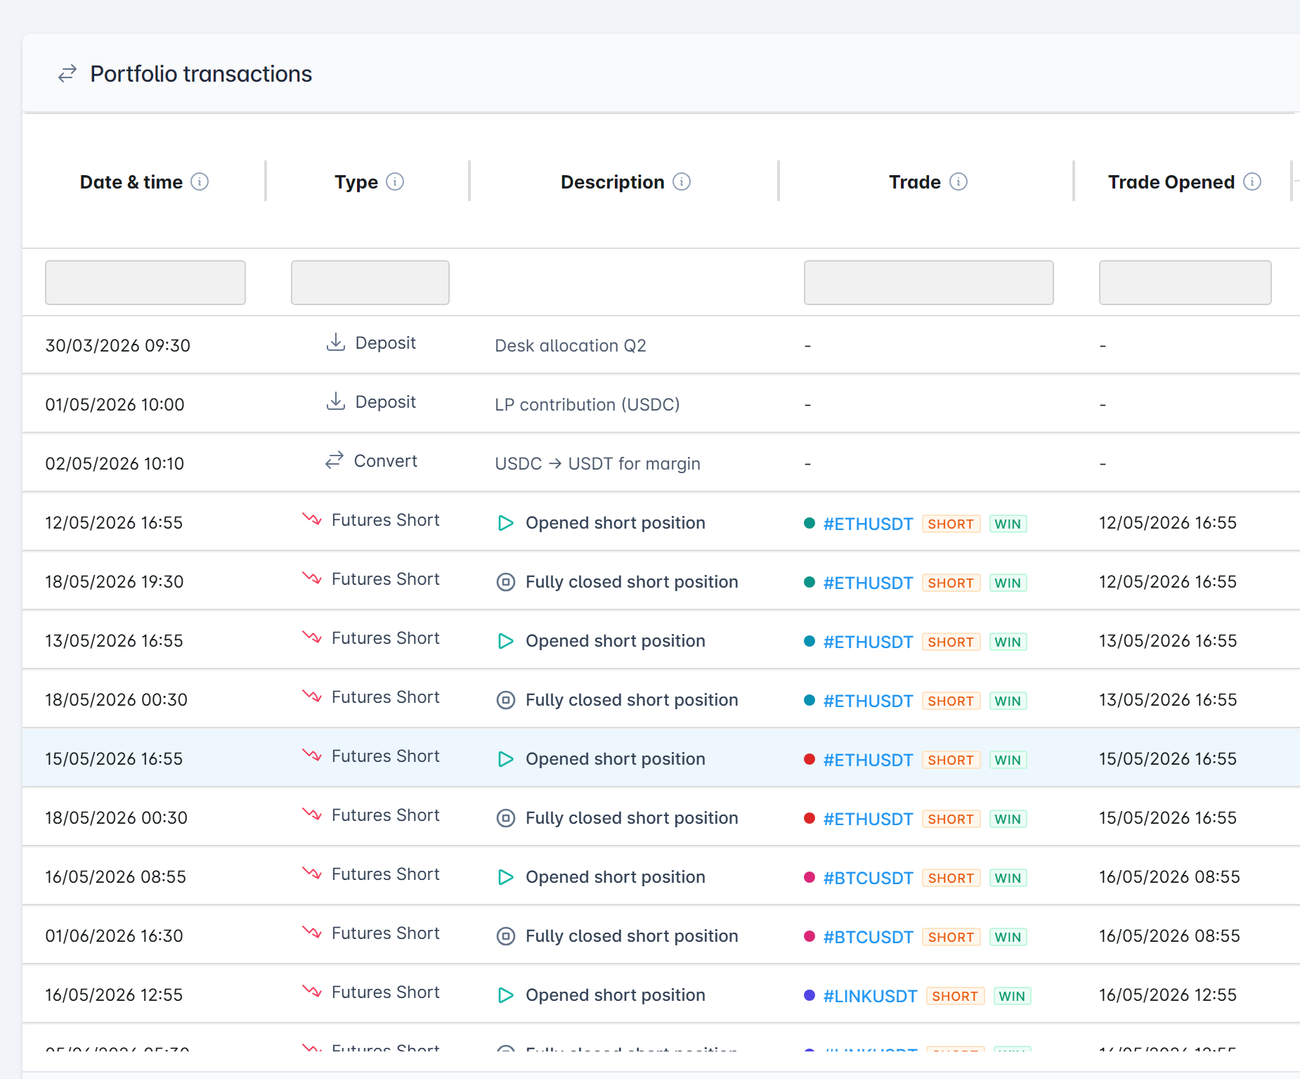Click the play icon on the 13/05/2026 16:55 opened-position row
The width and height of the screenshot is (1300, 1079).
click(506, 641)
